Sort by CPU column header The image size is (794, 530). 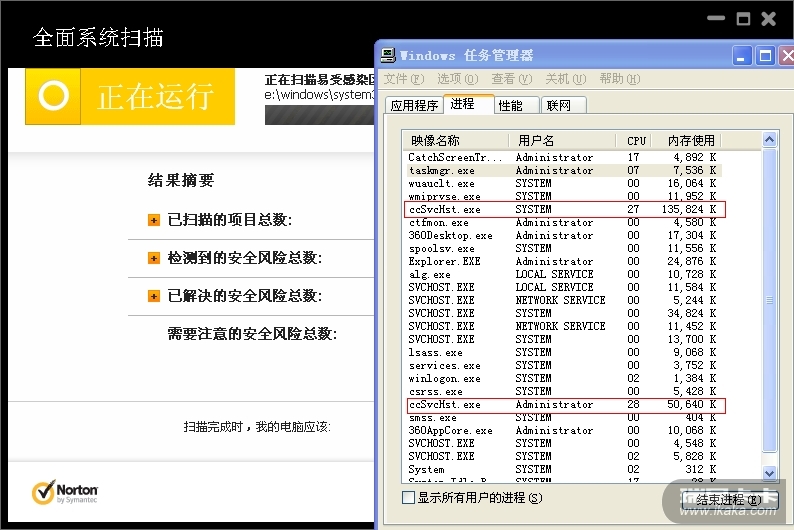coord(634,140)
